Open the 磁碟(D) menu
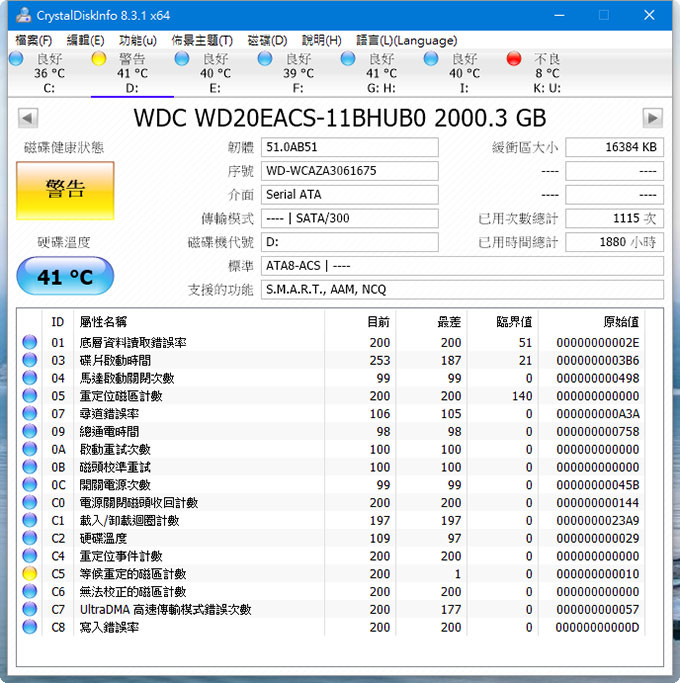Screen dimensions: 680x683 [x=267, y=41]
